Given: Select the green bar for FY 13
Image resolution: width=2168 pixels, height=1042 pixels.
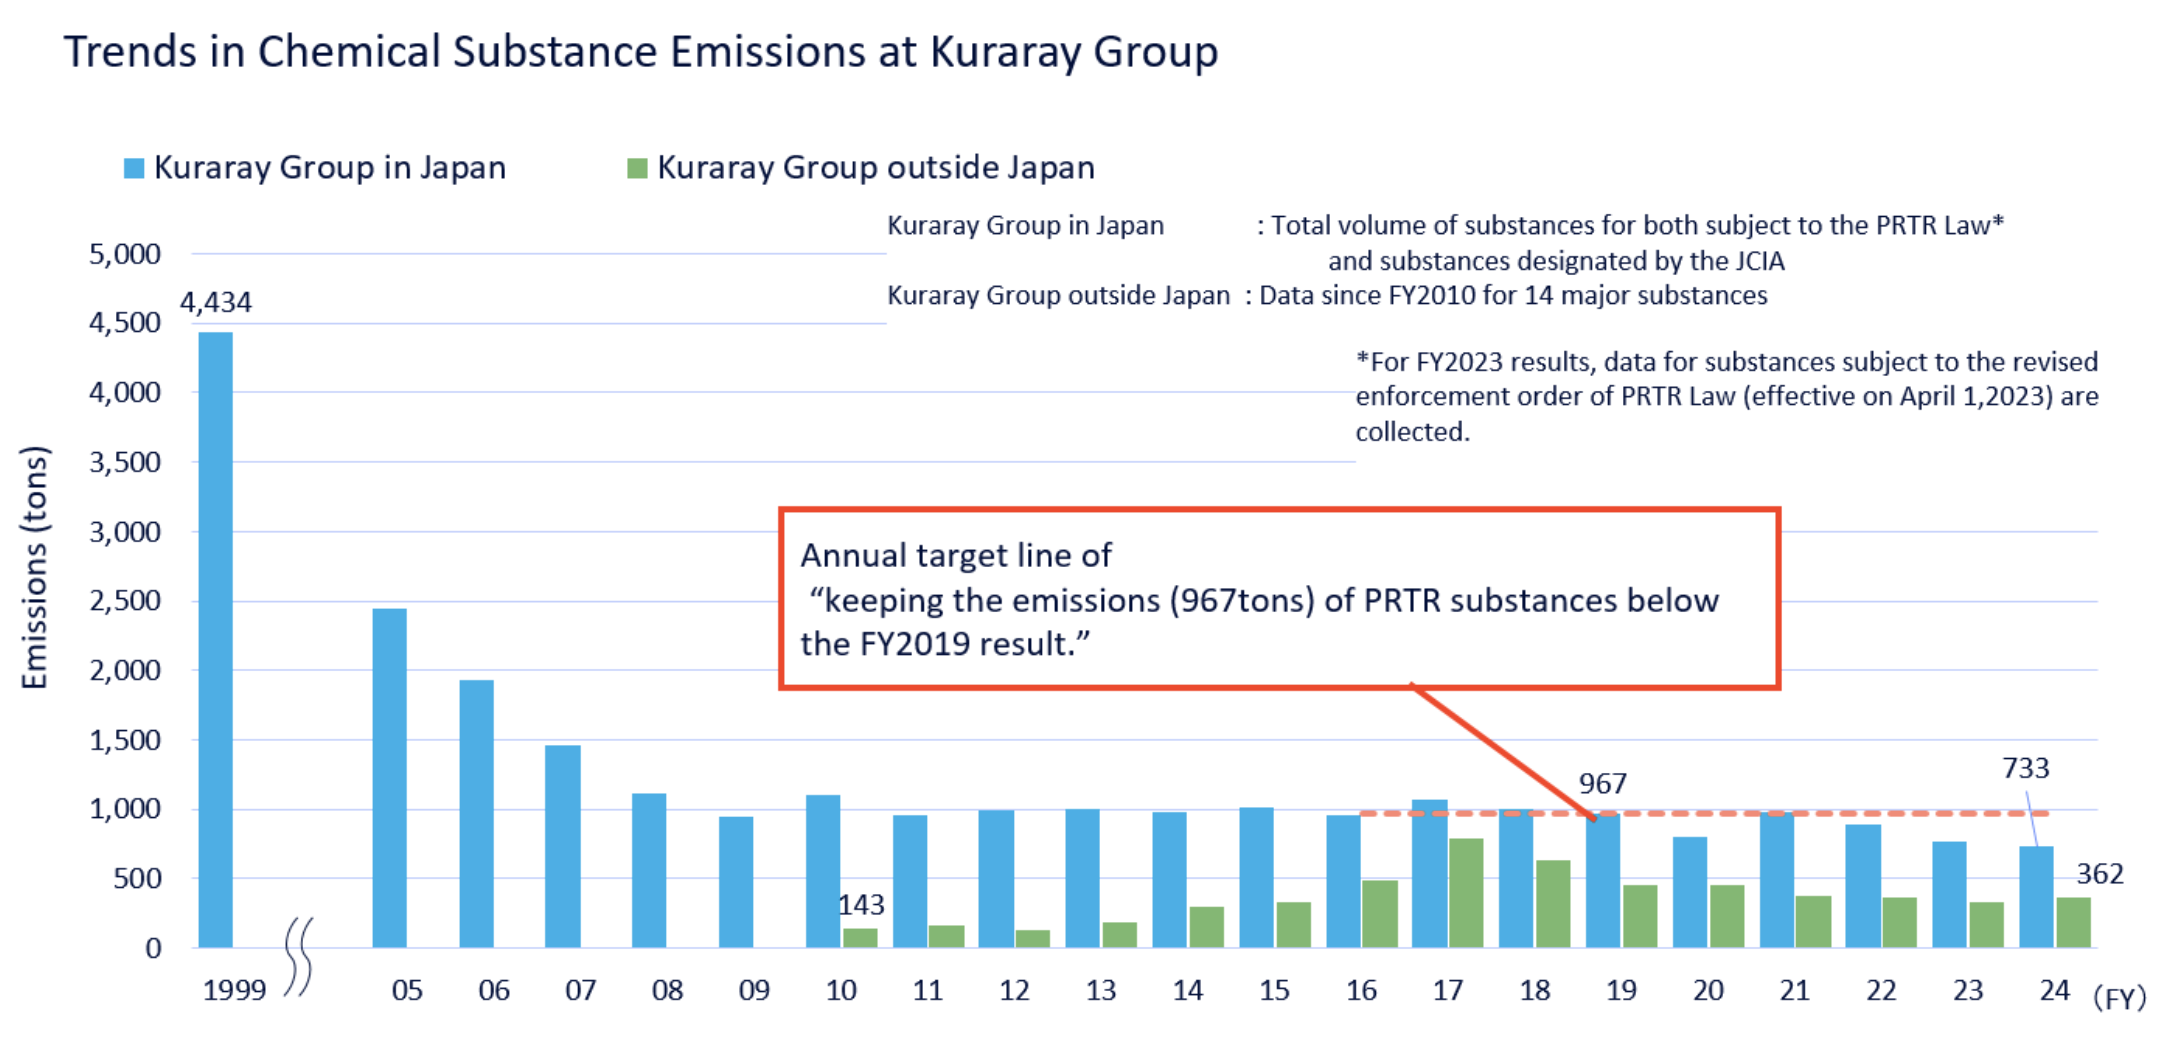Looking at the screenshot, I should point(1120,934).
